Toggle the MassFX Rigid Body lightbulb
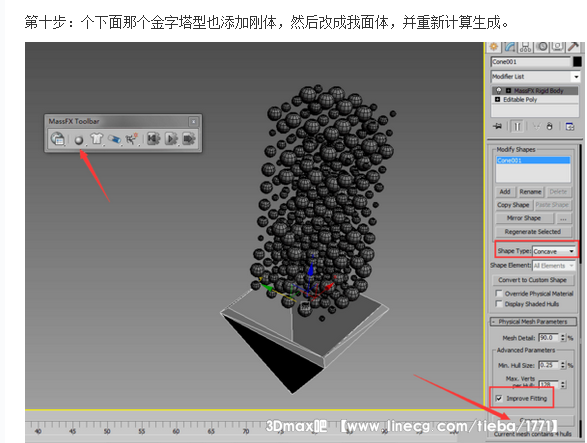Screen dimensions: 587x443 [499, 91]
